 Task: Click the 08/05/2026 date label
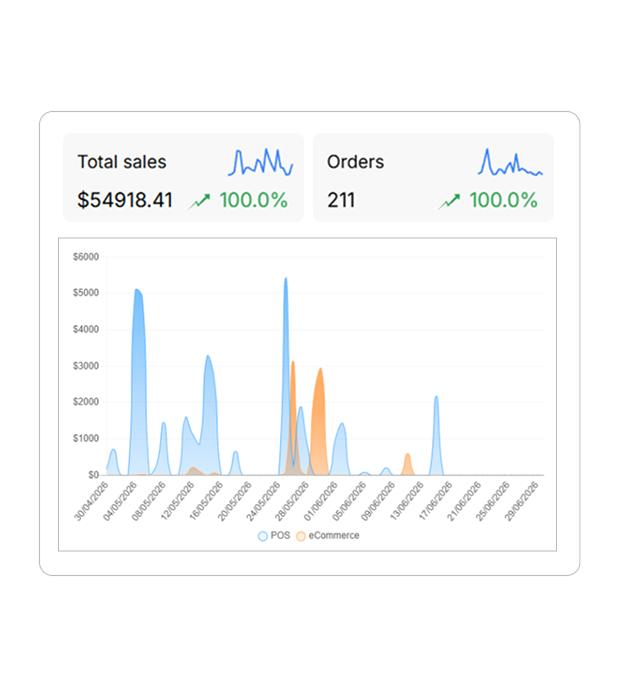(x=149, y=501)
